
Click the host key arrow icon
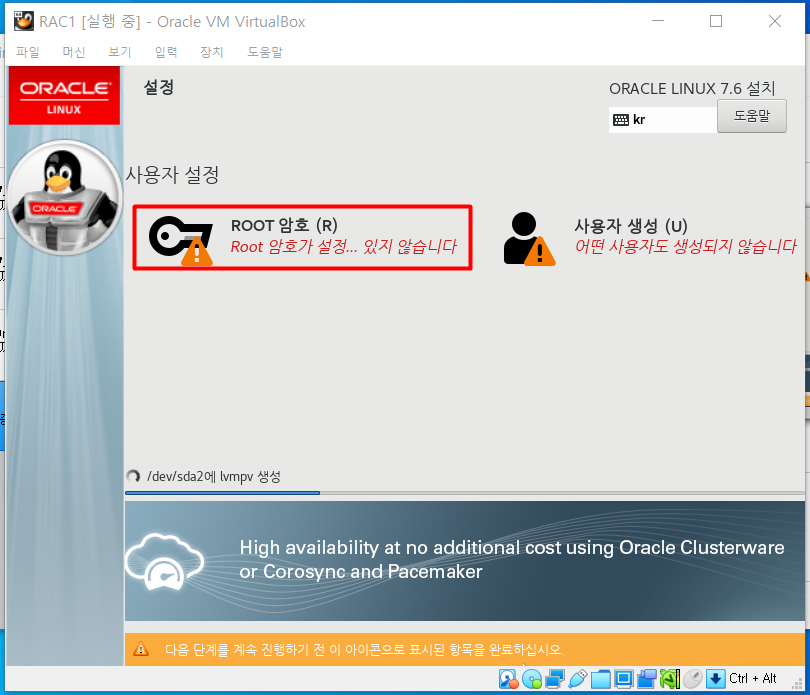(x=715, y=679)
